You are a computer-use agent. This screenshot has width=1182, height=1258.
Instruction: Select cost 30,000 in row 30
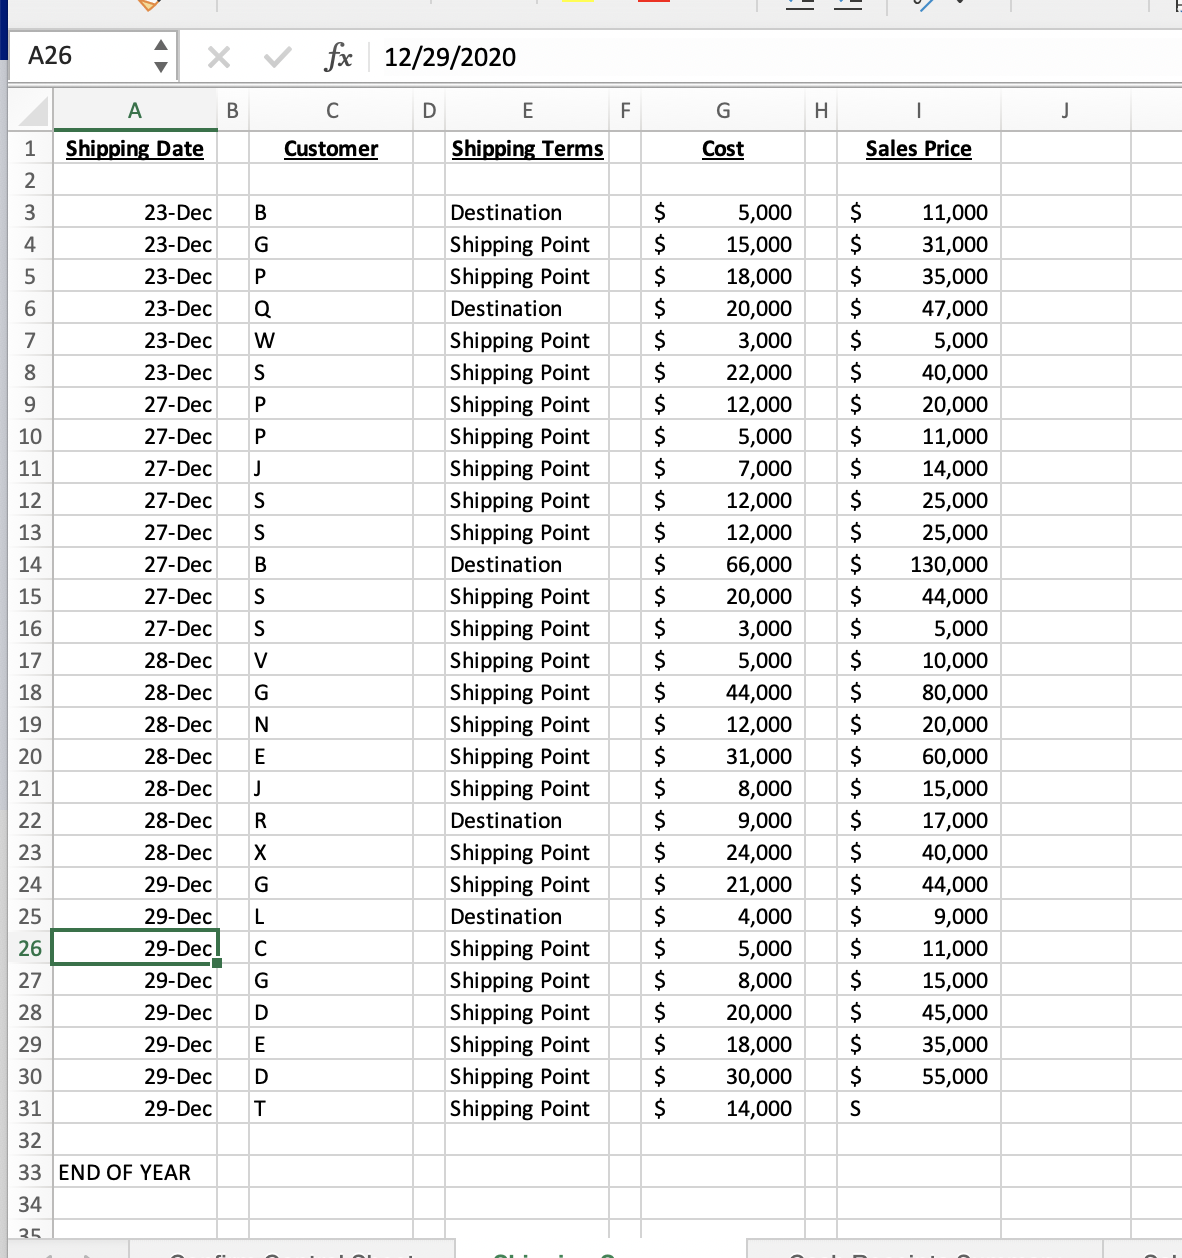[723, 1076]
